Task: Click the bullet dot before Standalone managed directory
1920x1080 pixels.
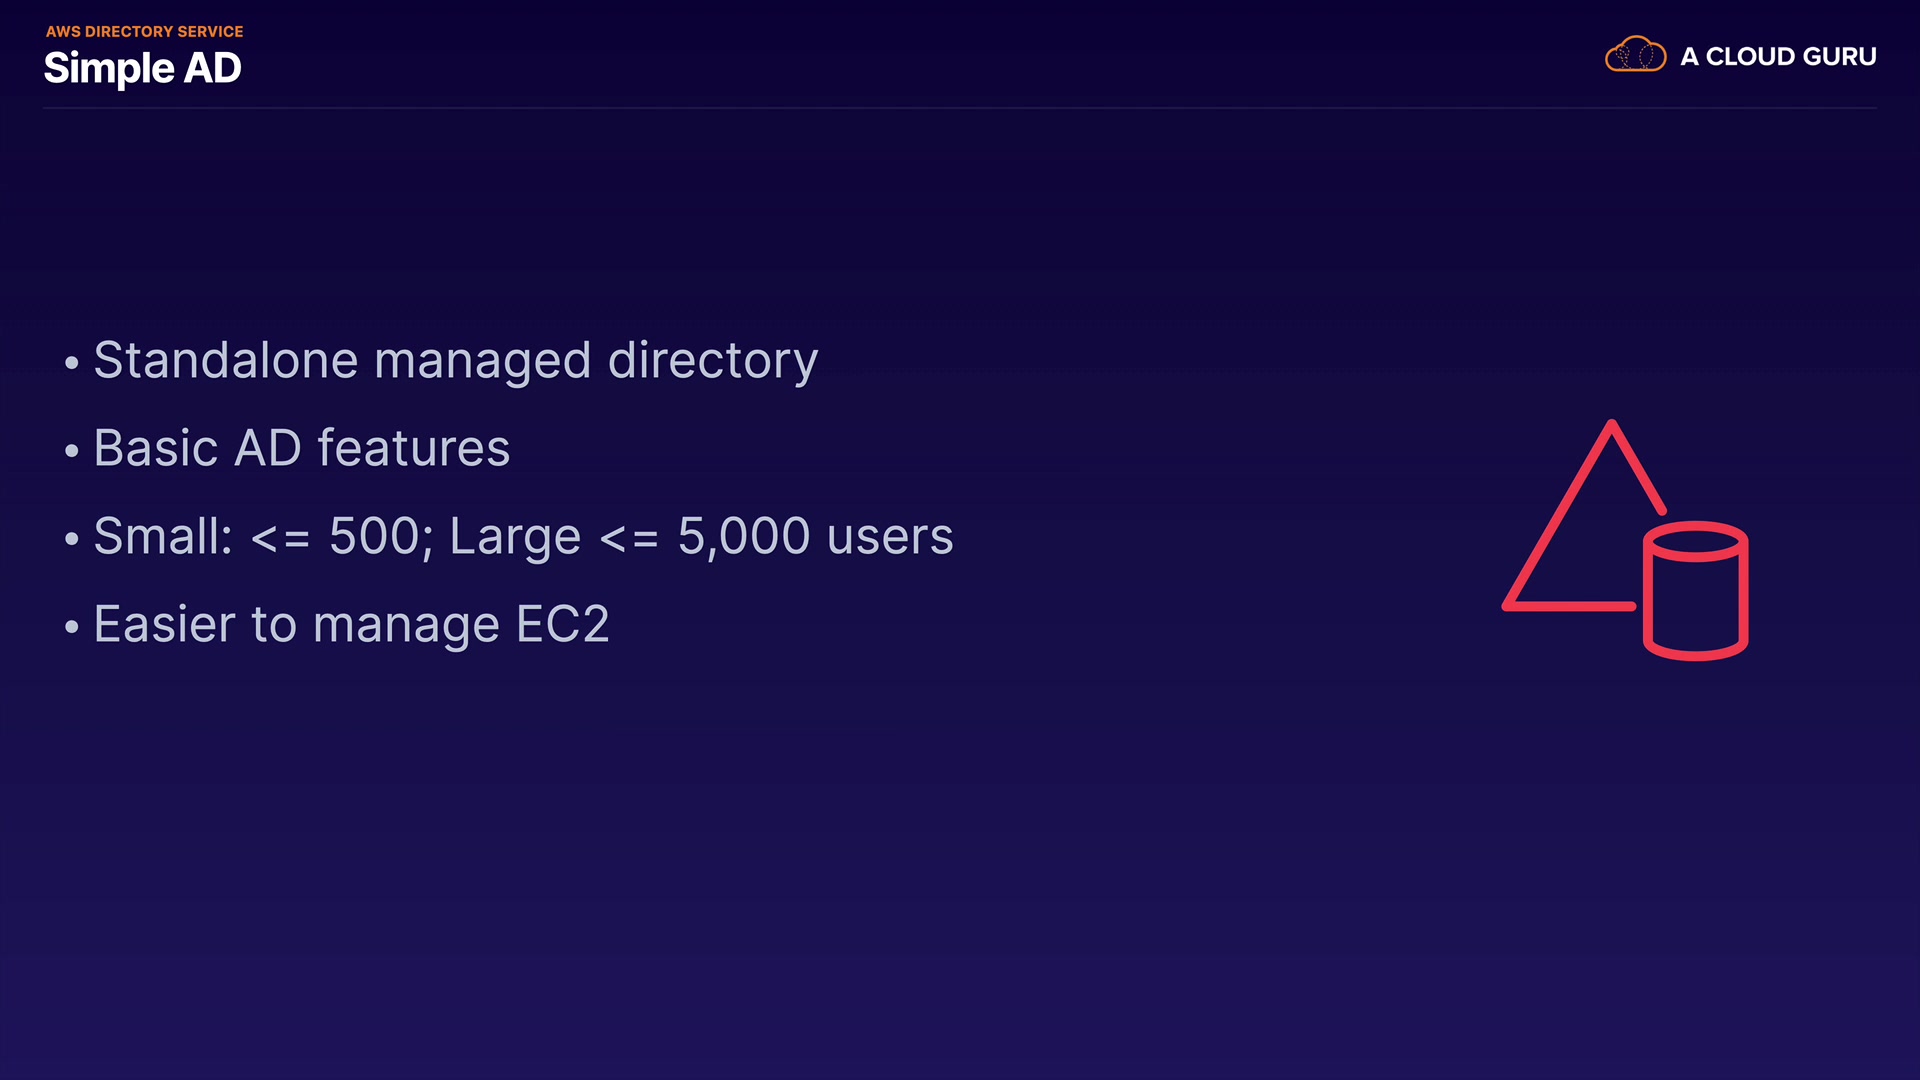Action: coord(71,363)
